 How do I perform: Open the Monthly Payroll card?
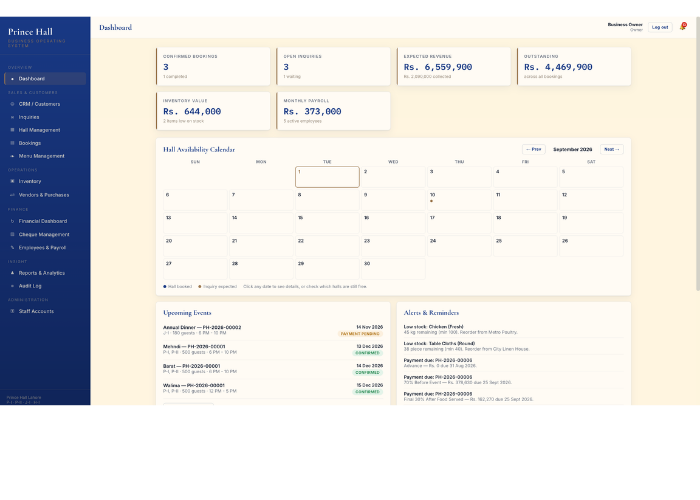tap(333, 111)
